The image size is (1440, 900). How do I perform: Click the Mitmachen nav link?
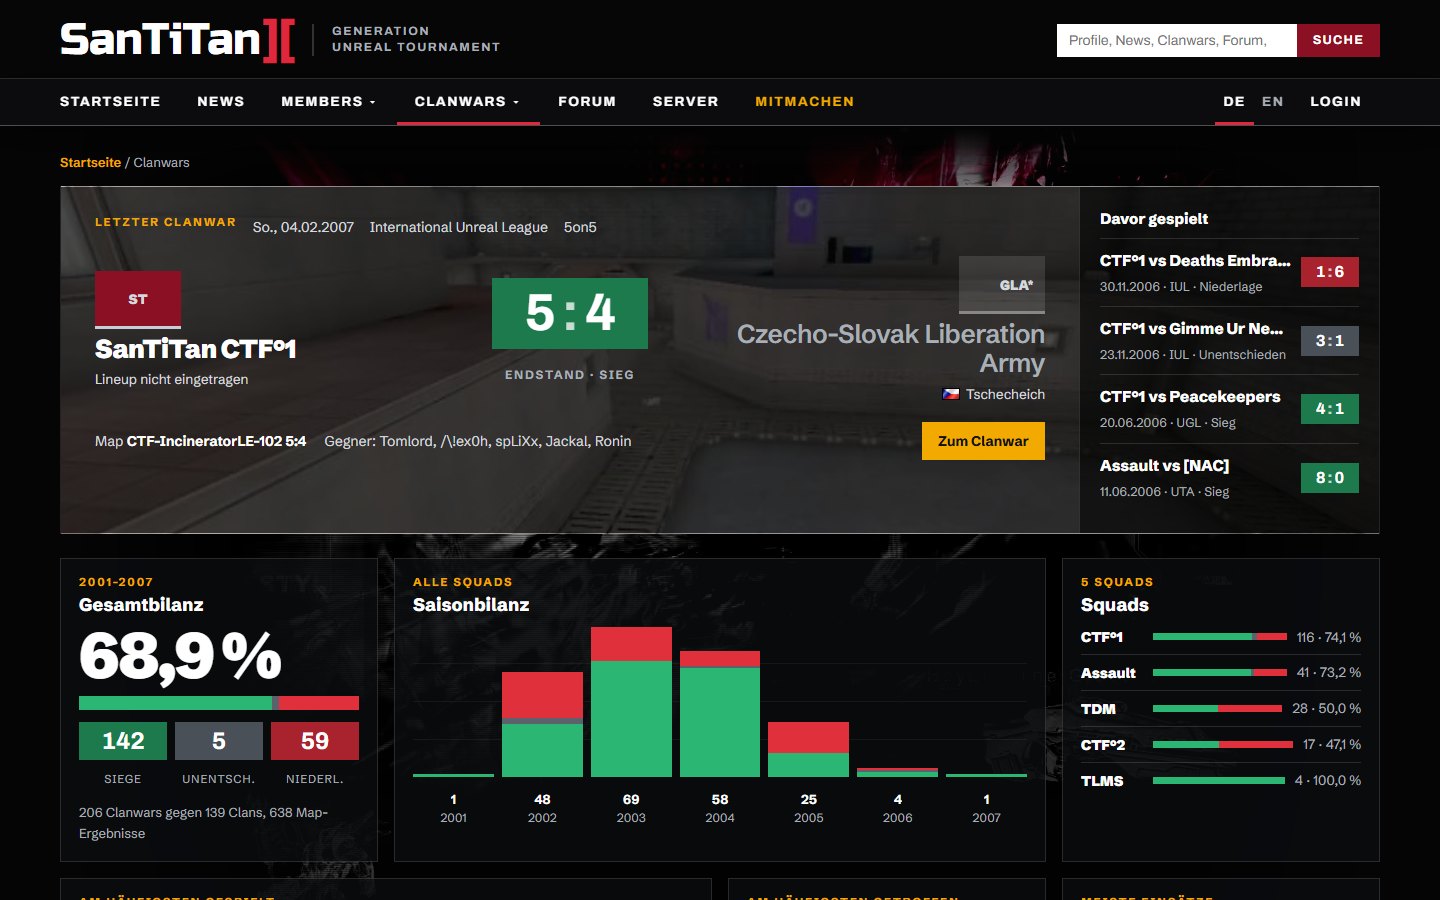click(x=805, y=101)
